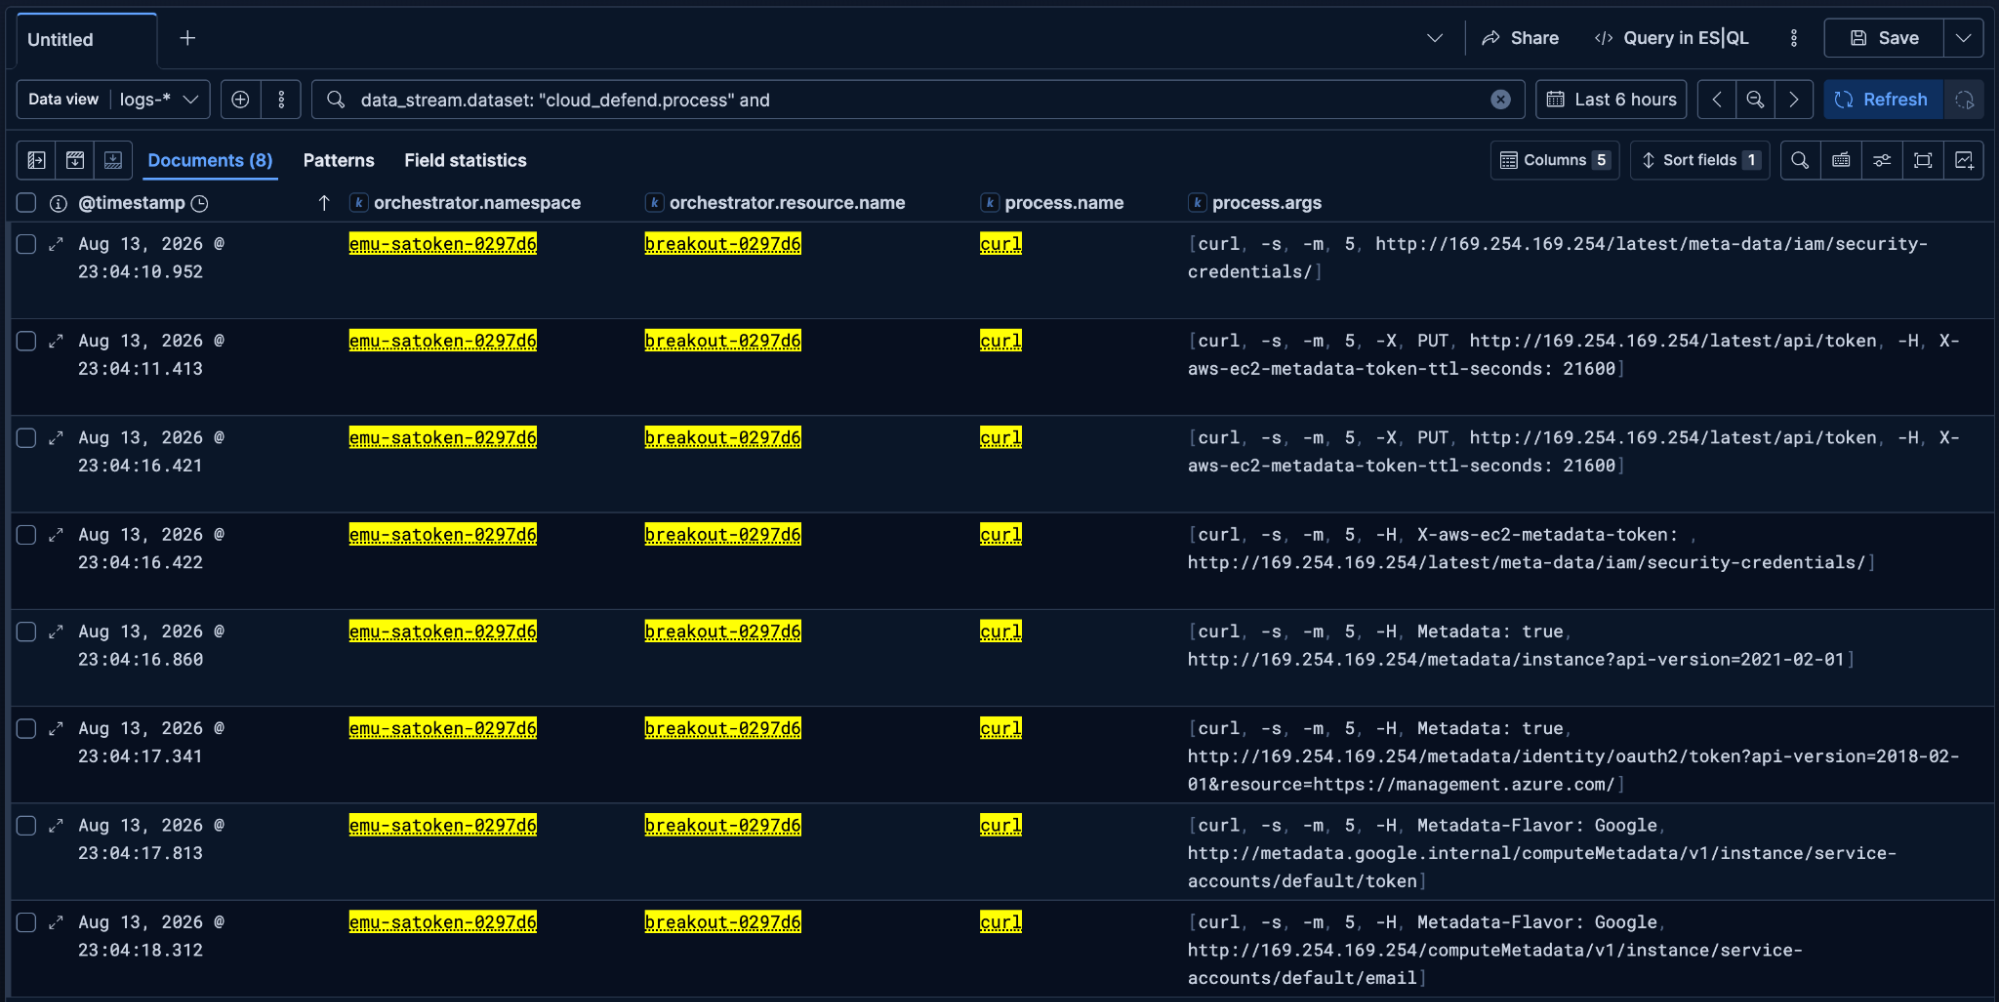Screen dimensions: 1999x1003
Task: Go to next time window
Action: pos(1794,99)
